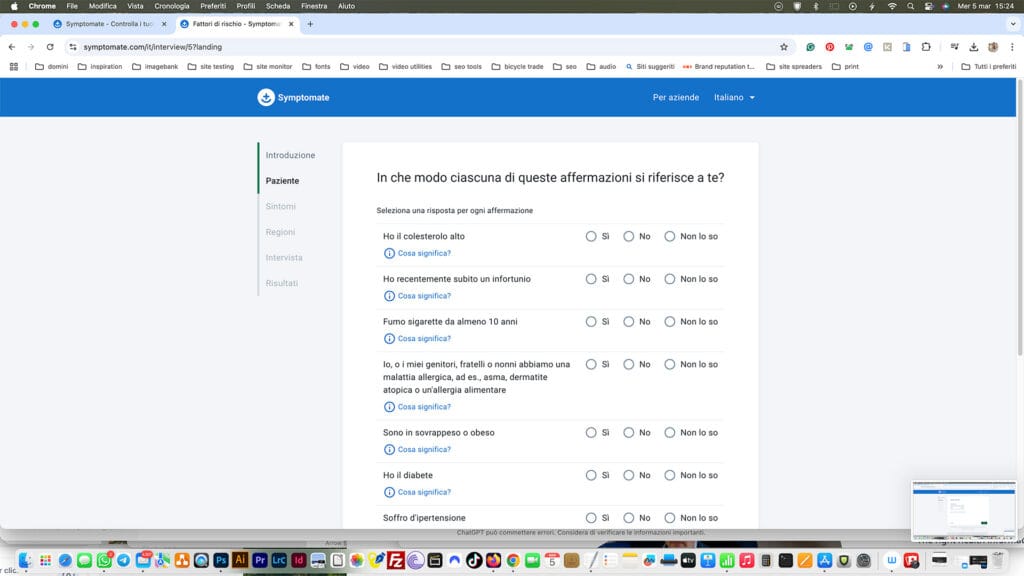Open the Chrome three-dot menu
The height and width of the screenshot is (576, 1024).
[x=1011, y=47]
